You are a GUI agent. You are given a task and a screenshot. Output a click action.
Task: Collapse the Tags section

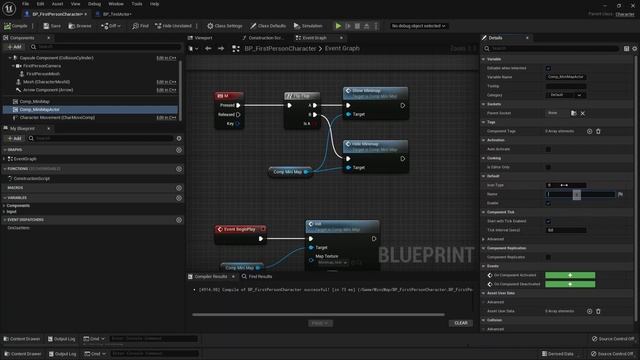[x=484, y=122]
